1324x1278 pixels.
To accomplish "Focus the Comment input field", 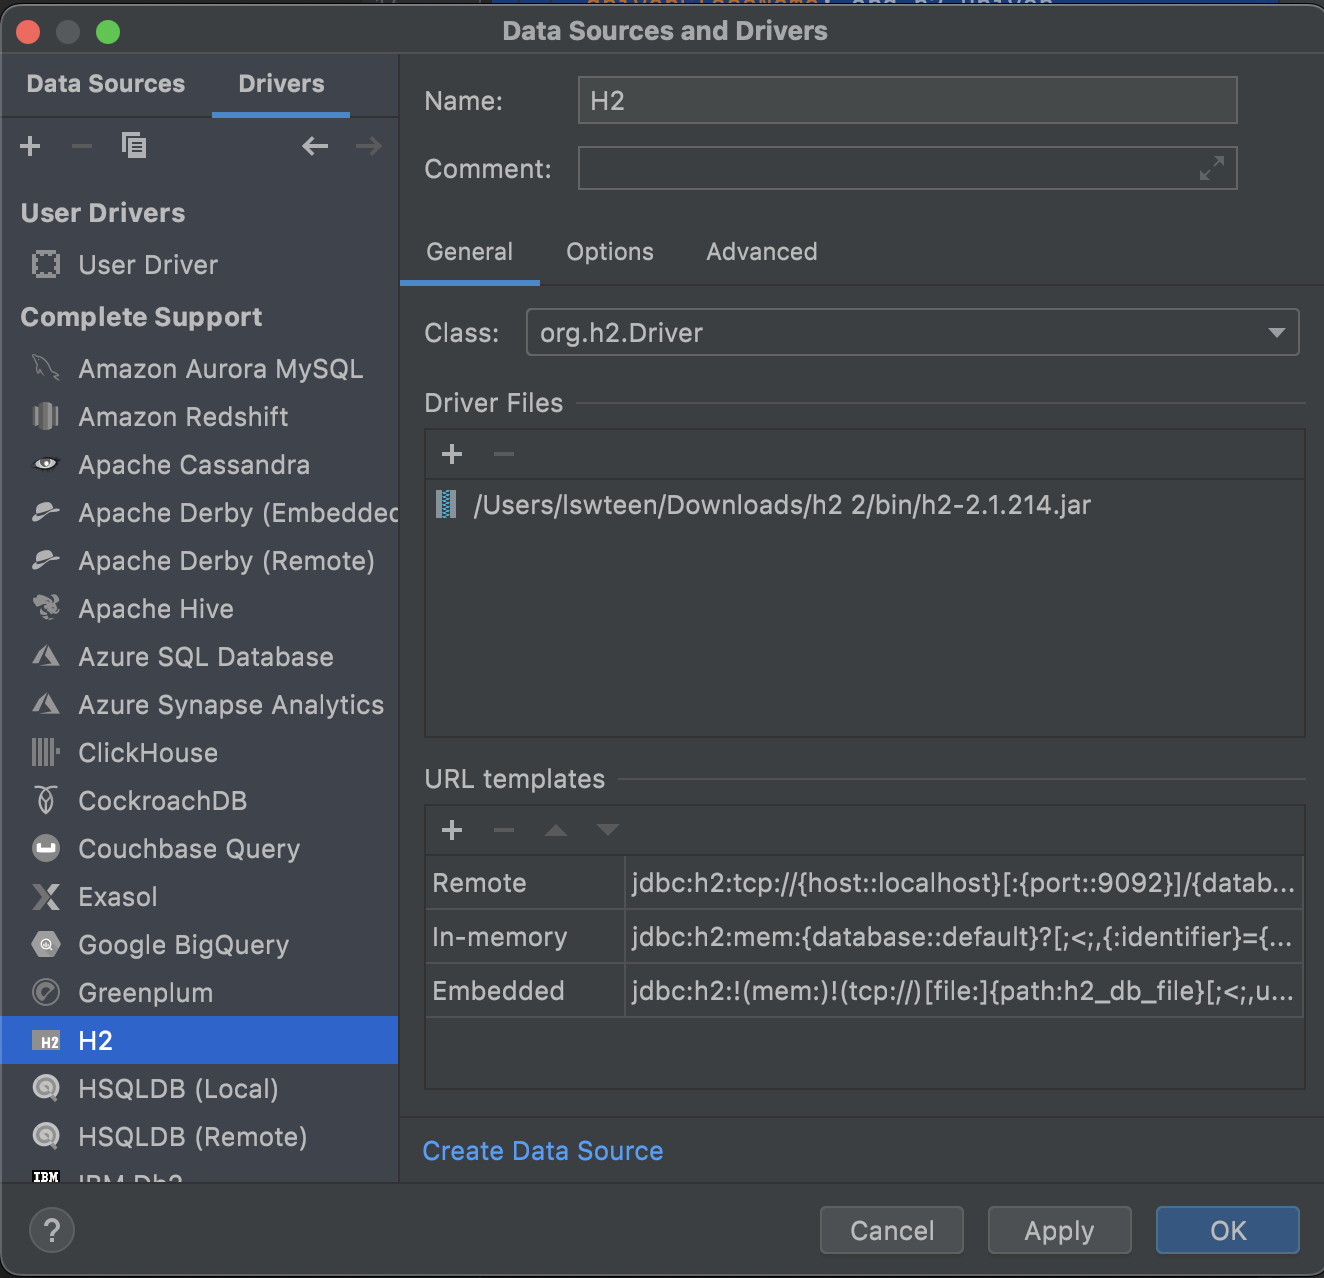I will coord(908,168).
